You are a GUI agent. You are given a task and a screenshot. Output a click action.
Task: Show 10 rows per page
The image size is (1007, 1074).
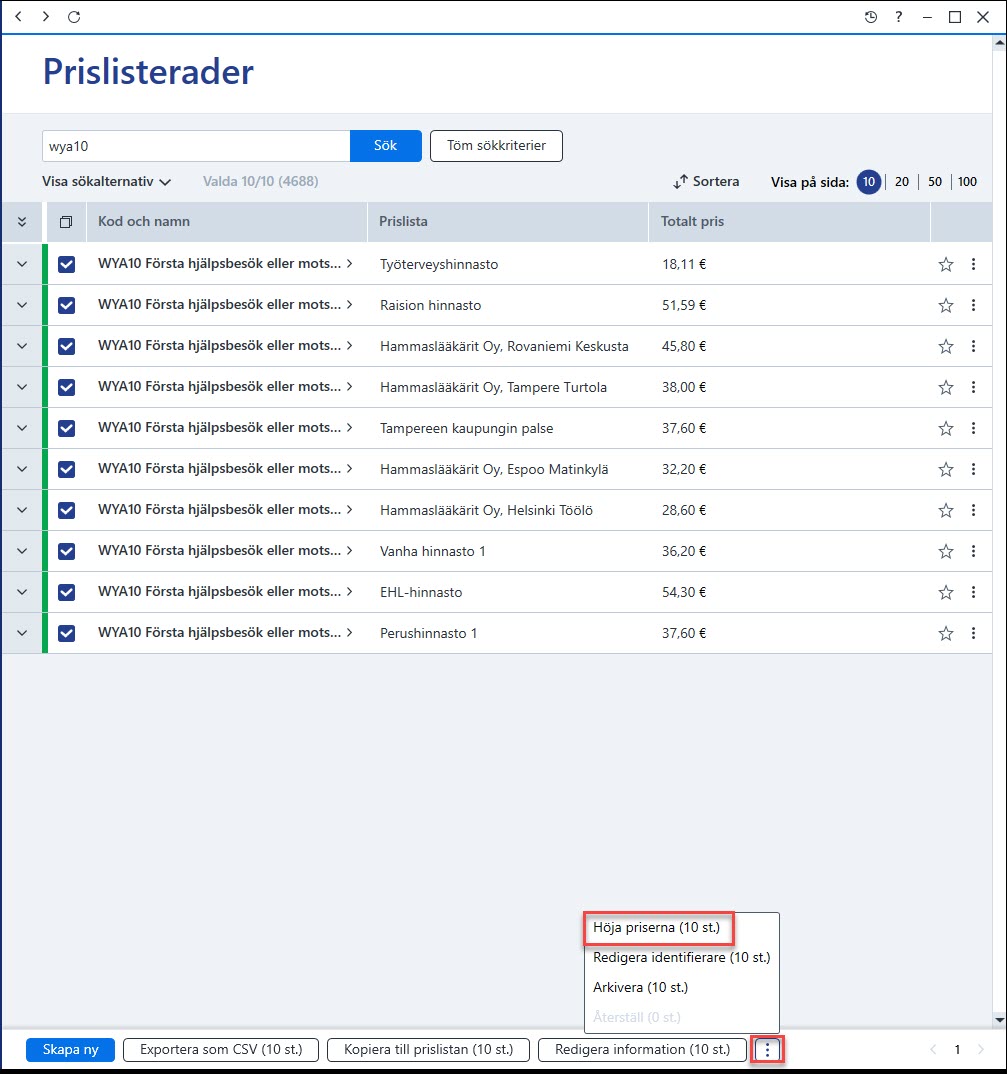point(869,182)
